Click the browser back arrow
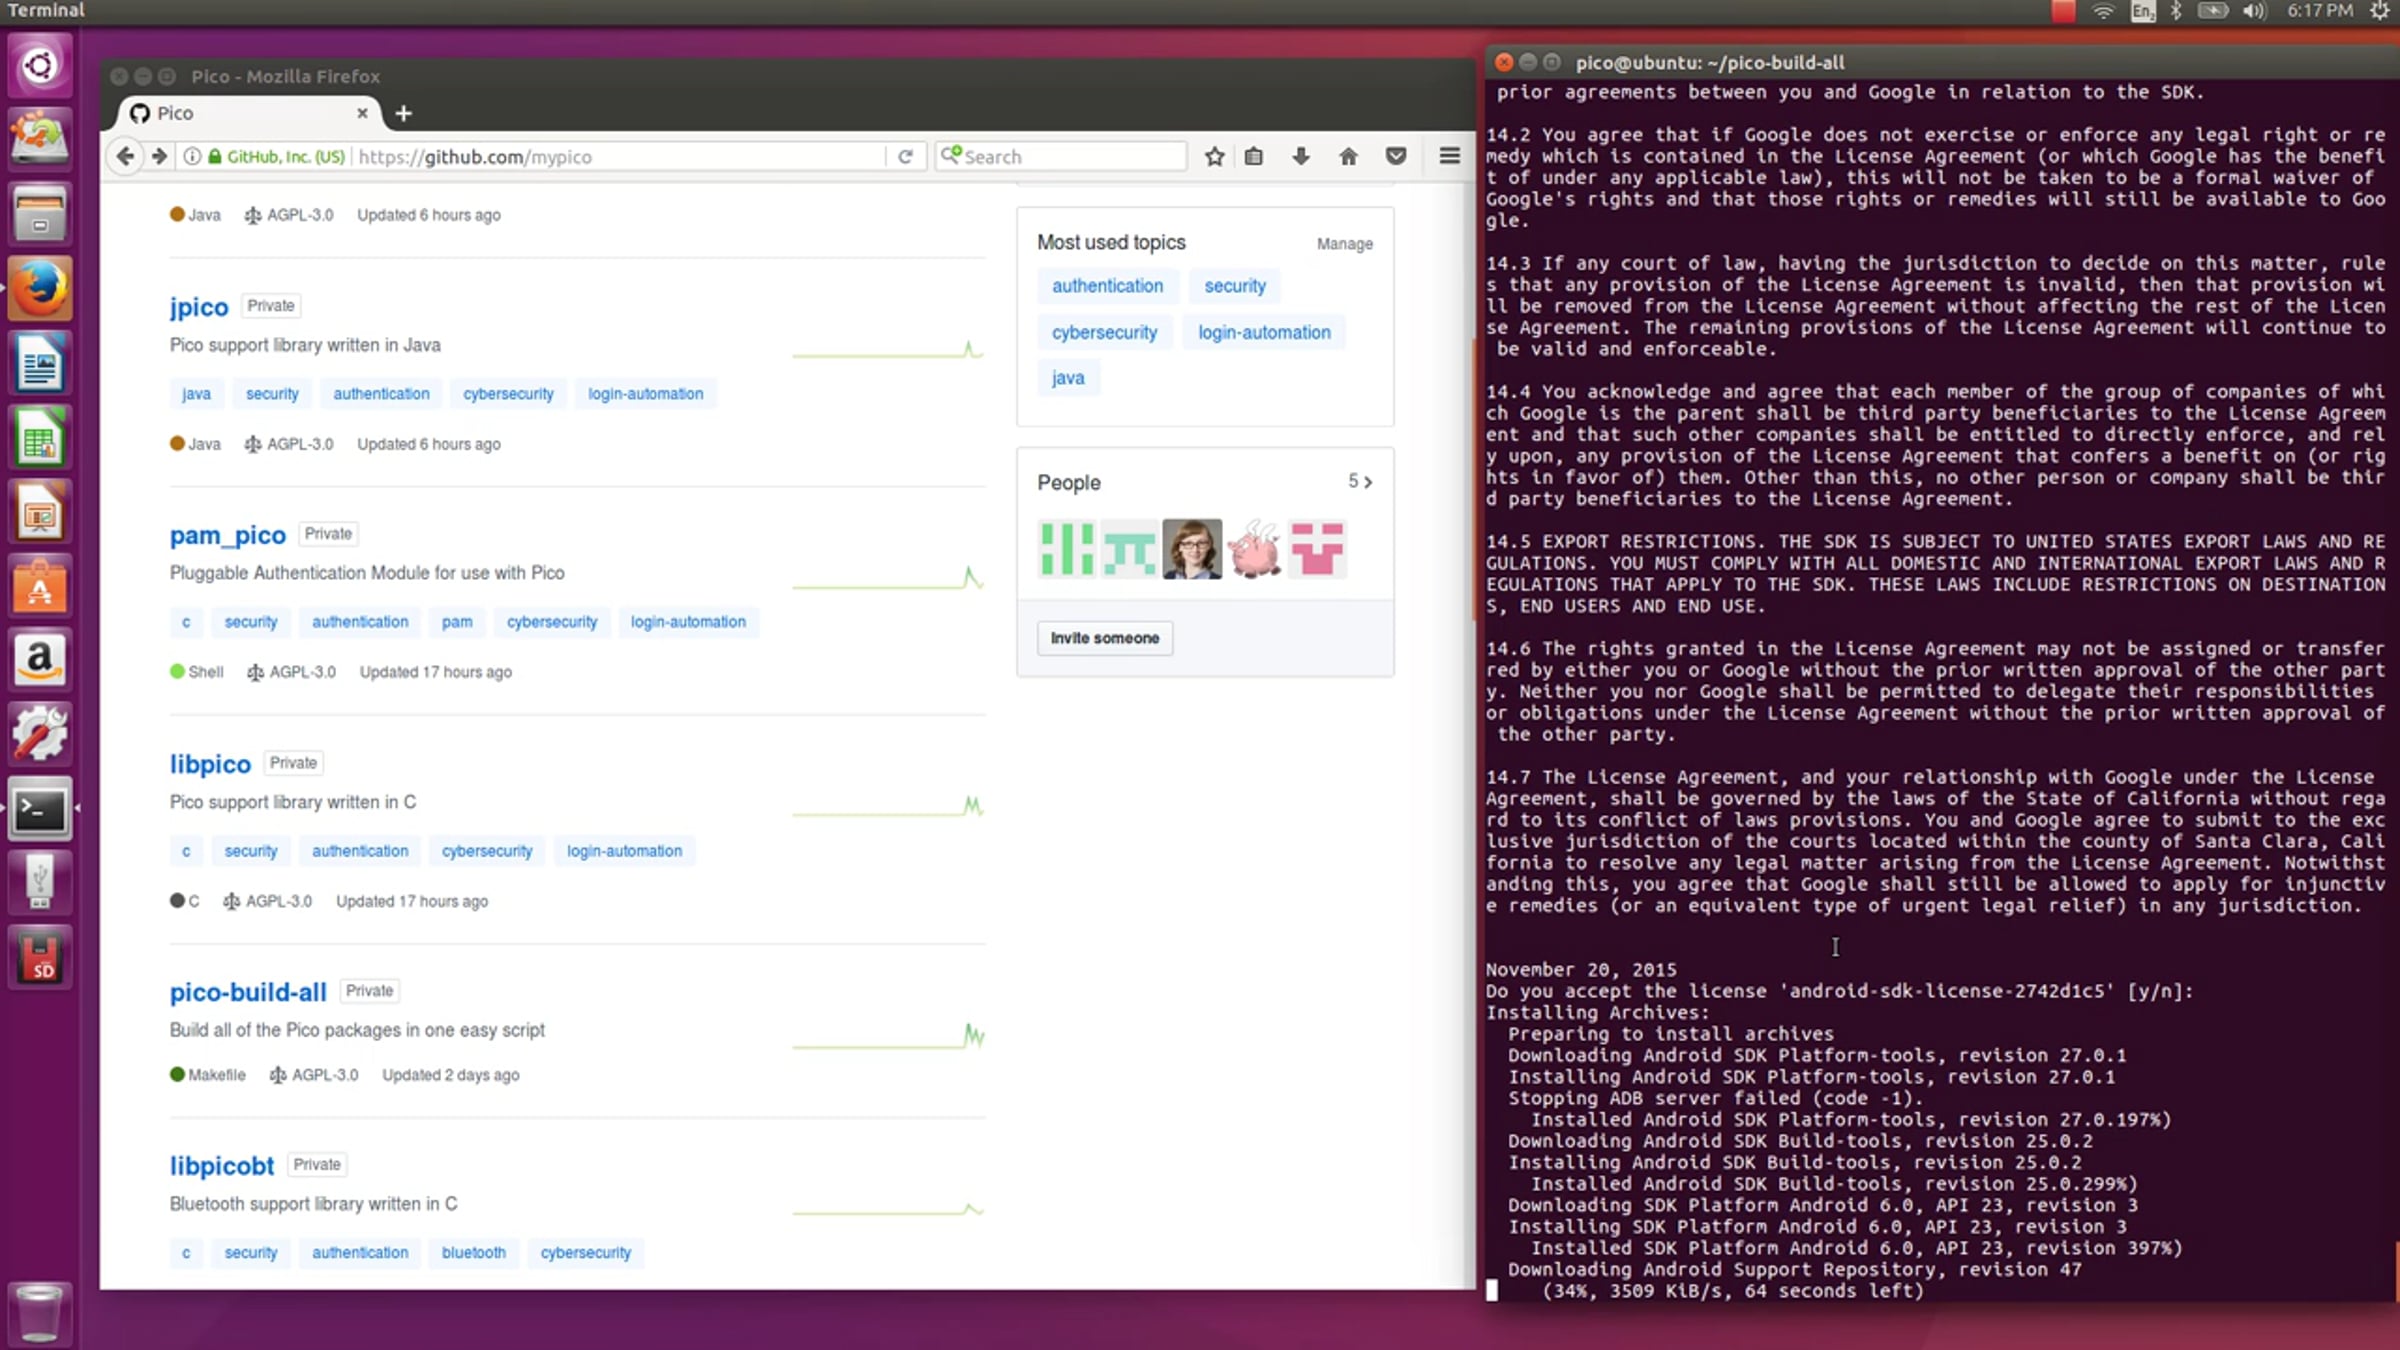The height and width of the screenshot is (1350, 2400). point(125,156)
